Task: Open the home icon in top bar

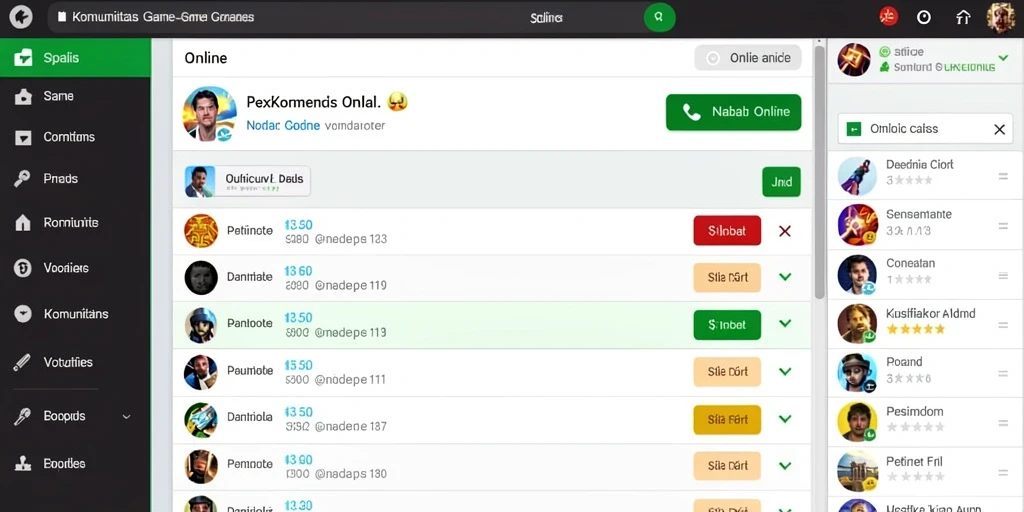Action: 963,18
